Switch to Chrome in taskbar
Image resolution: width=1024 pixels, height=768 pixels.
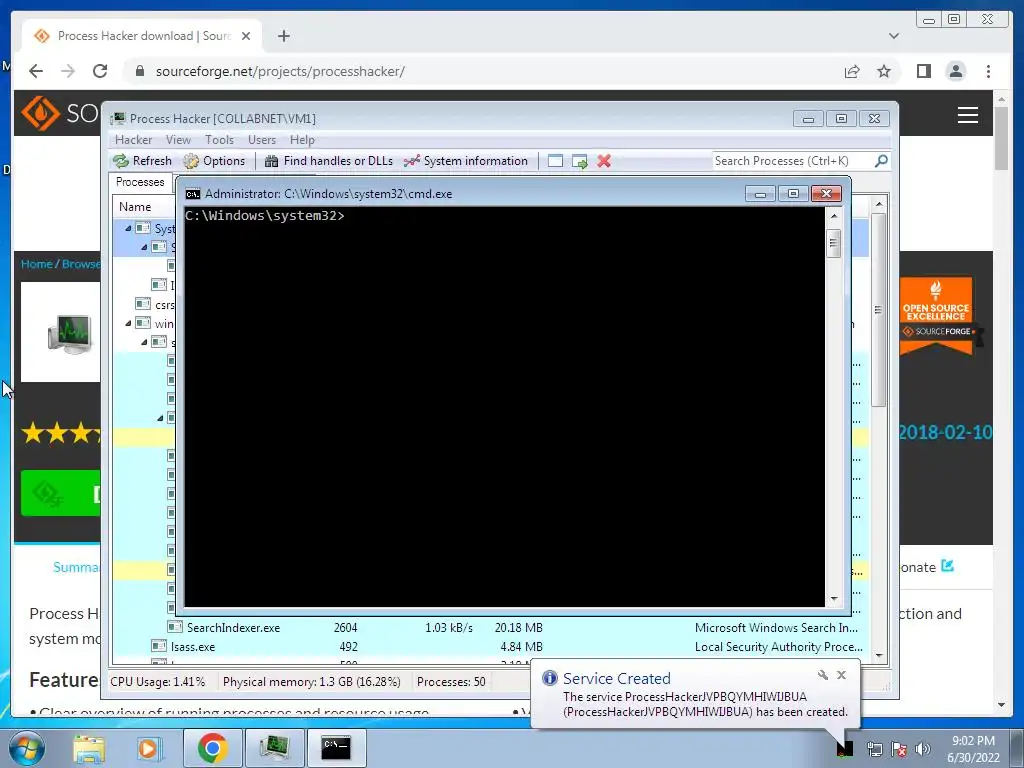[212, 748]
